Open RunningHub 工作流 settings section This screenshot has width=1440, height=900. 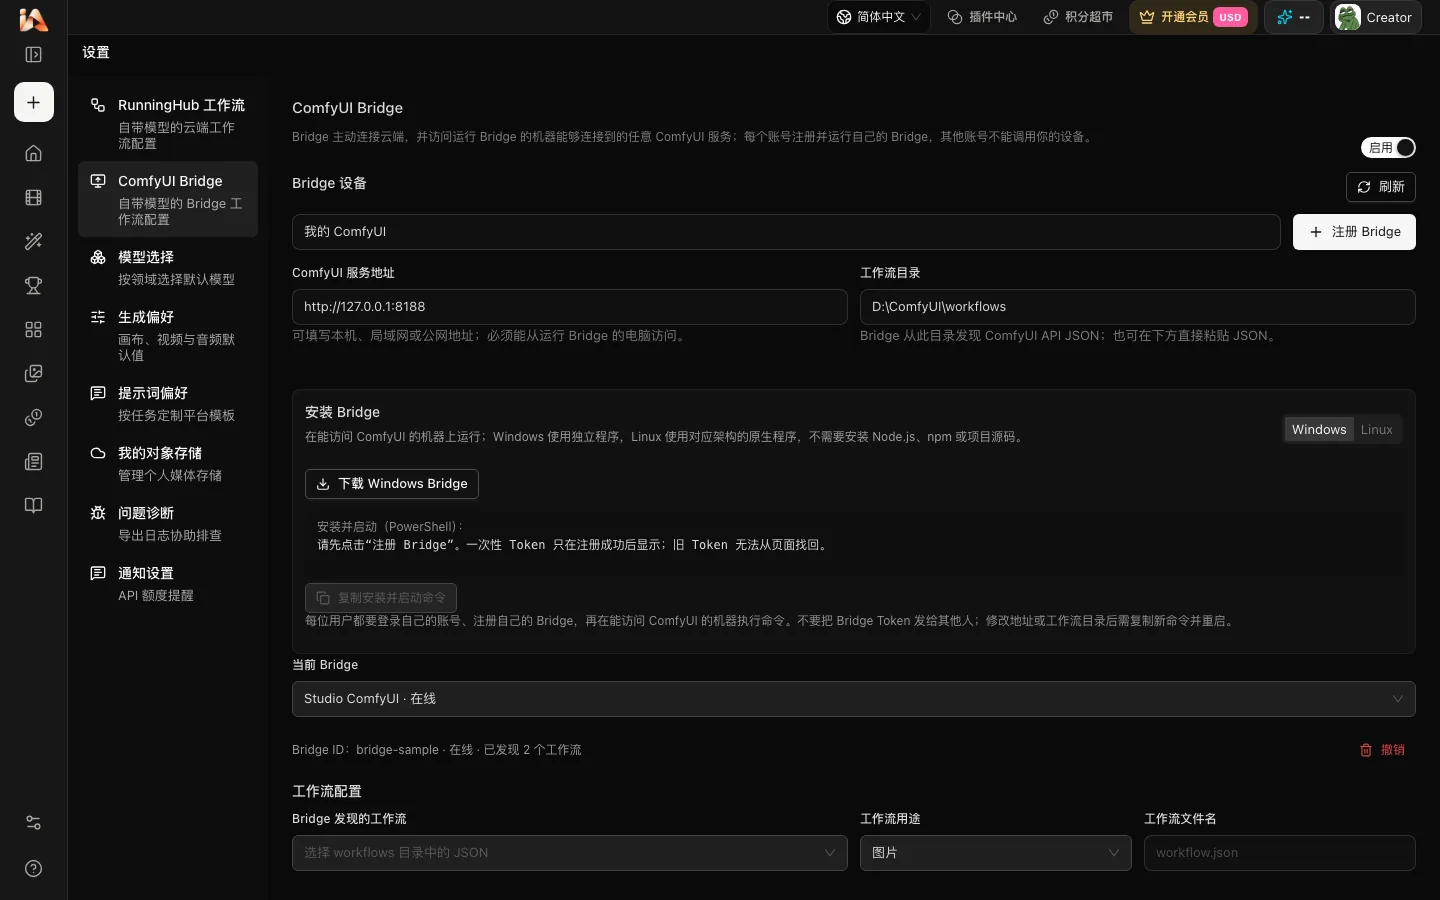tap(168, 123)
